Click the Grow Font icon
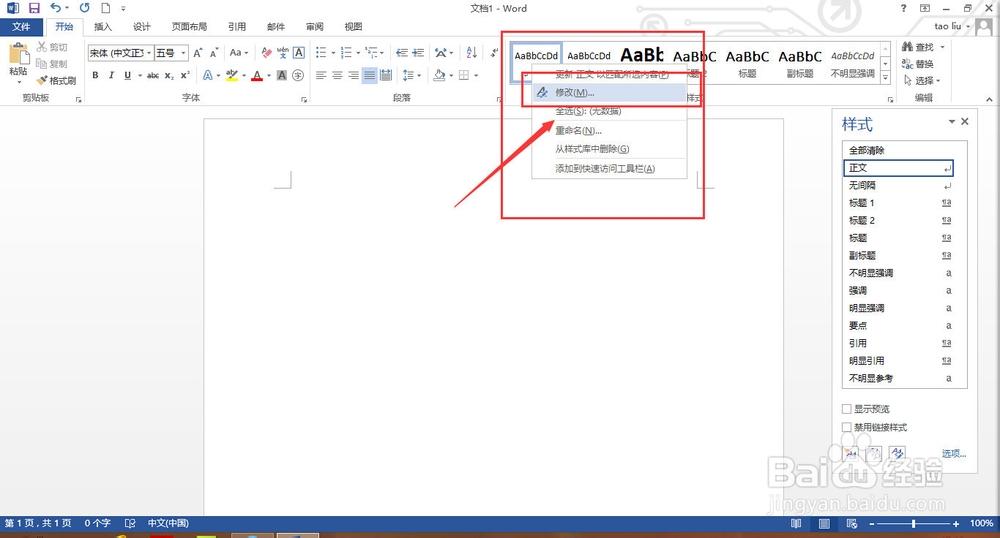 click(198, 53)
